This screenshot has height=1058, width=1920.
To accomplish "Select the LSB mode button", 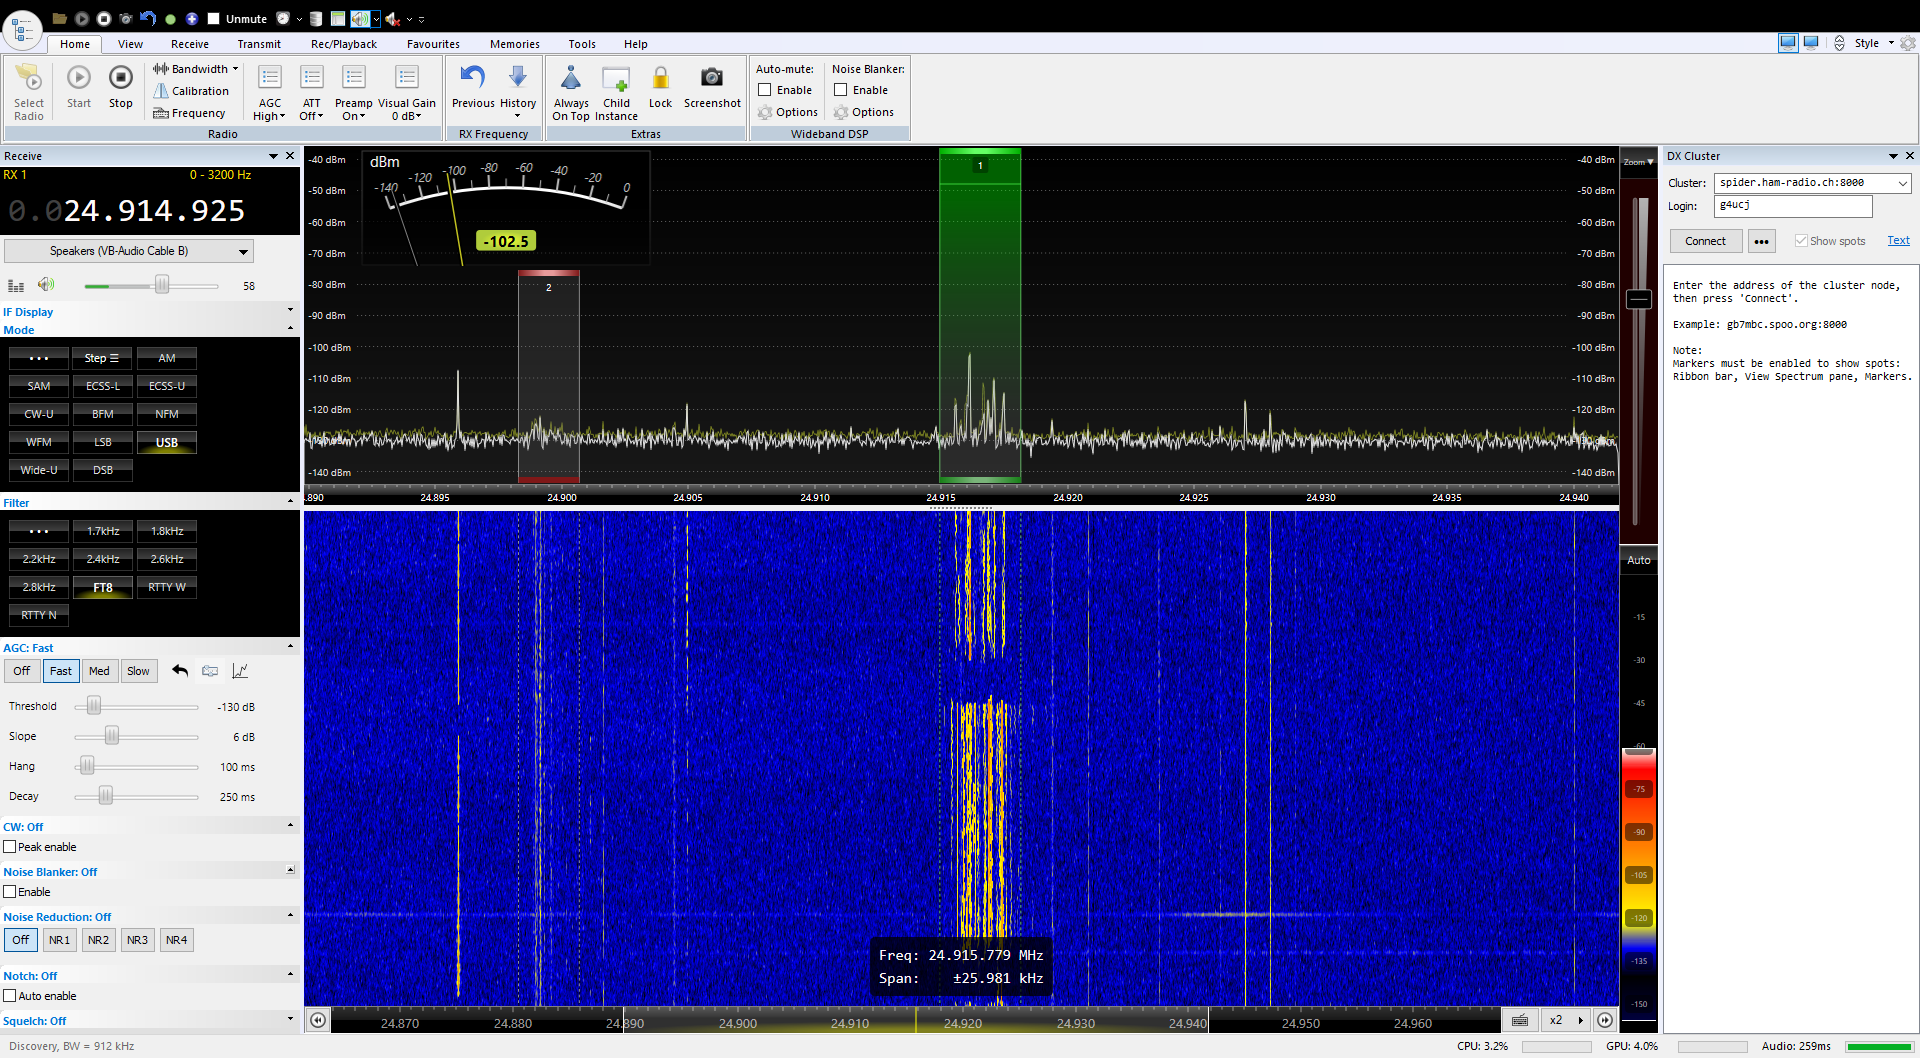I will pyautogui.click(x=103, y=442).
